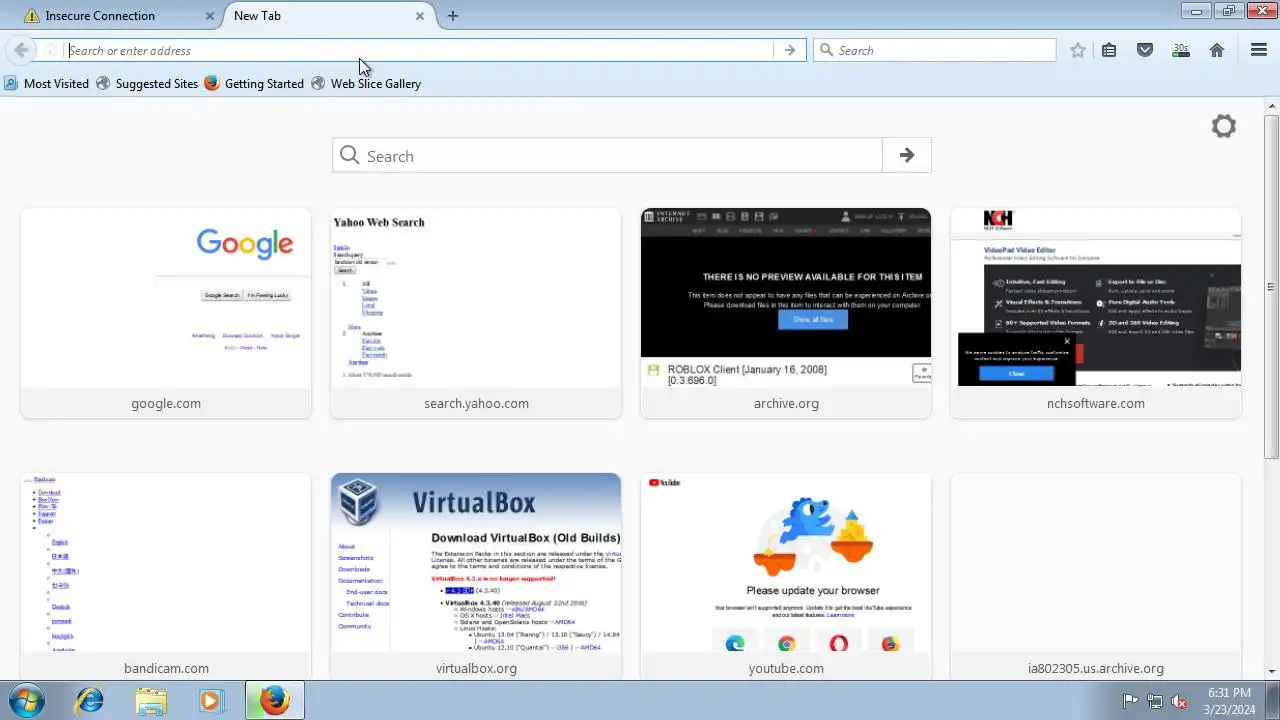Open the bandicam.com tile
1280x720 pixels.
[x=166, y=577]
